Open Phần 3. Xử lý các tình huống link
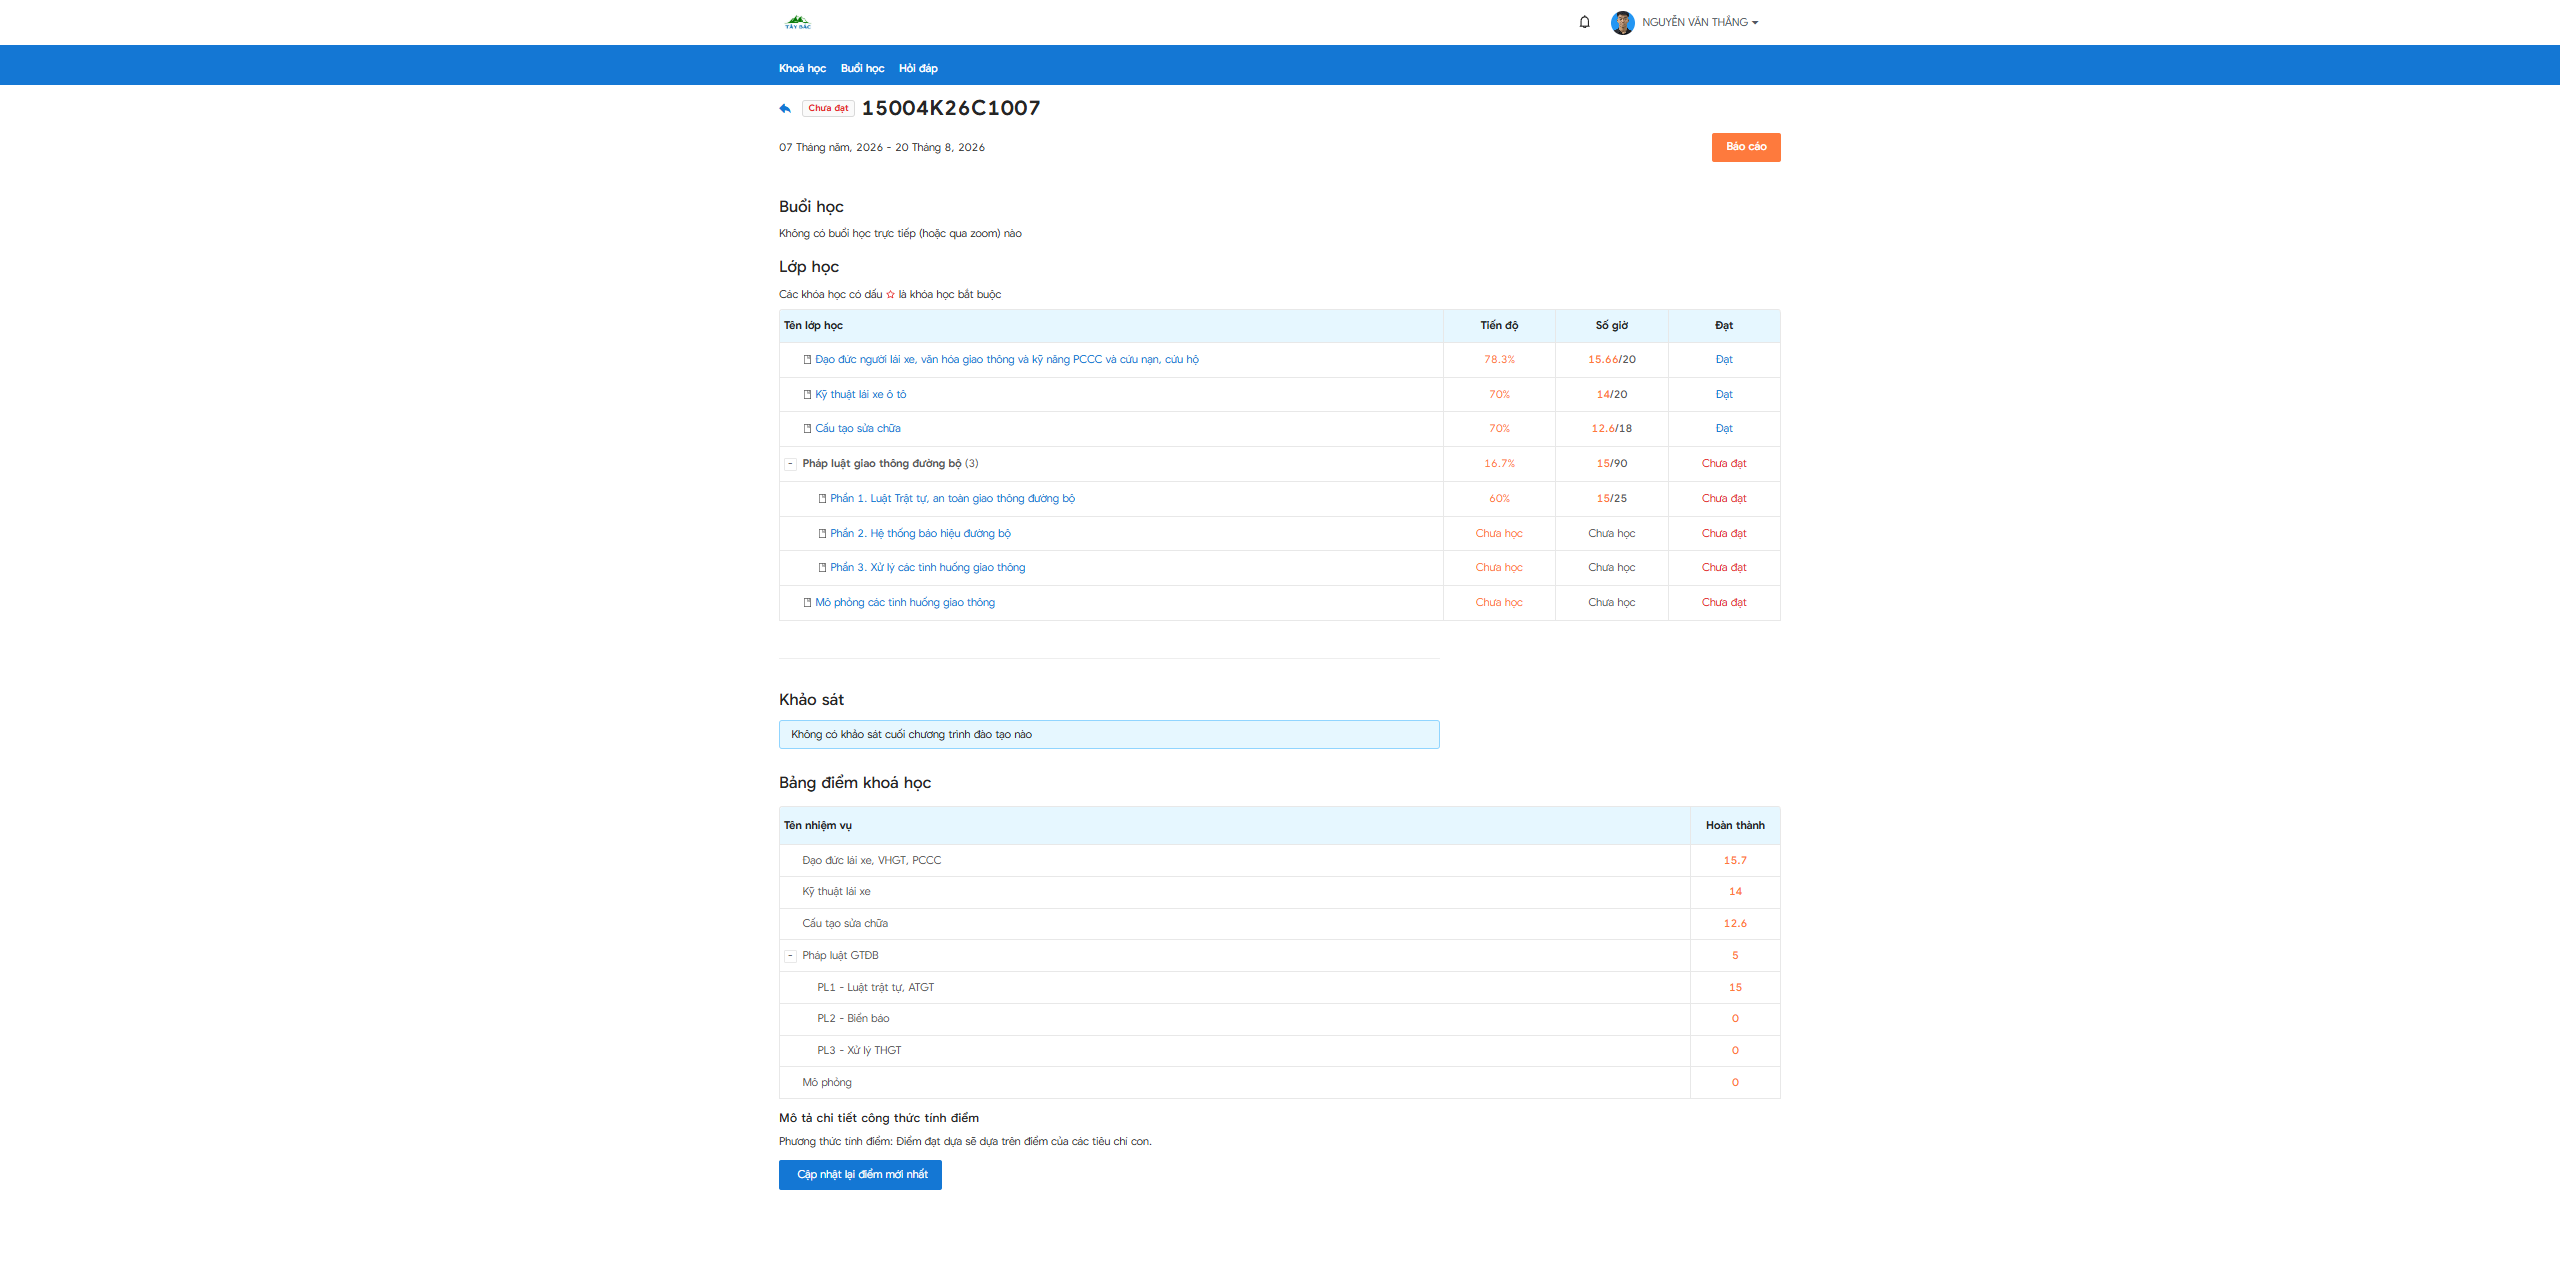The width and height of the screenshot is (2560, 1271). 927,568
